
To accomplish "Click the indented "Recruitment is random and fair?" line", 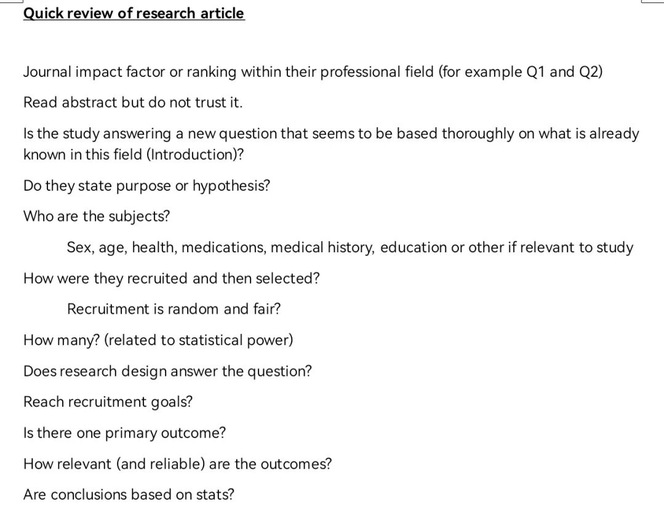I will tap(173, 309).
